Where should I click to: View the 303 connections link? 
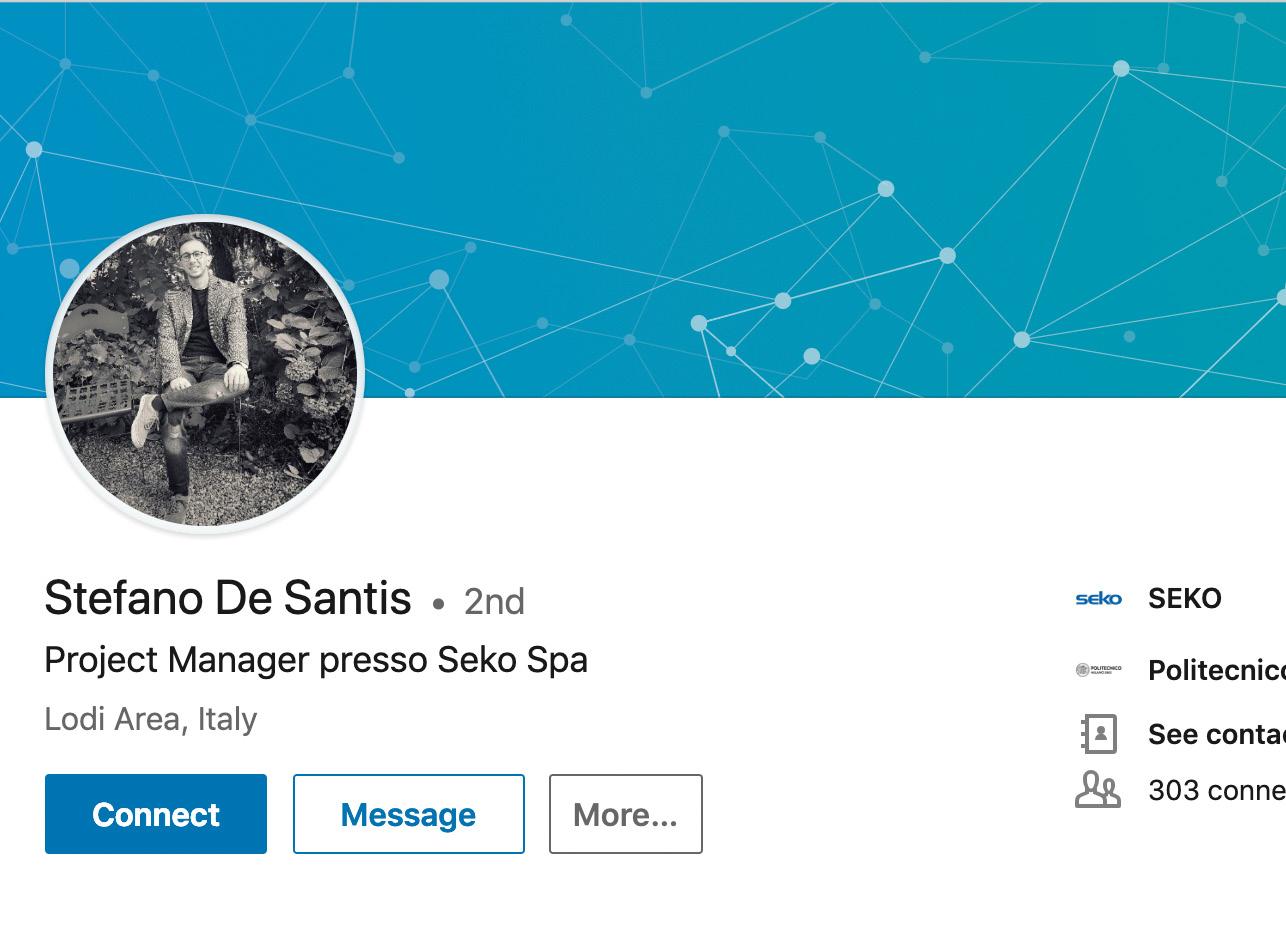[x=1216, y=790]
